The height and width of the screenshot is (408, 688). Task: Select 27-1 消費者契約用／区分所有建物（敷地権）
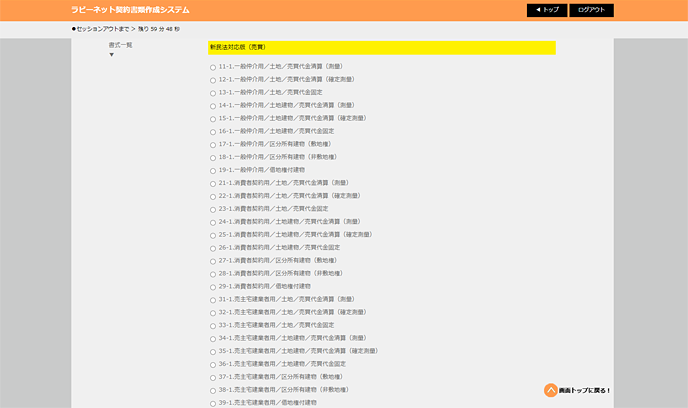[213, 261]
